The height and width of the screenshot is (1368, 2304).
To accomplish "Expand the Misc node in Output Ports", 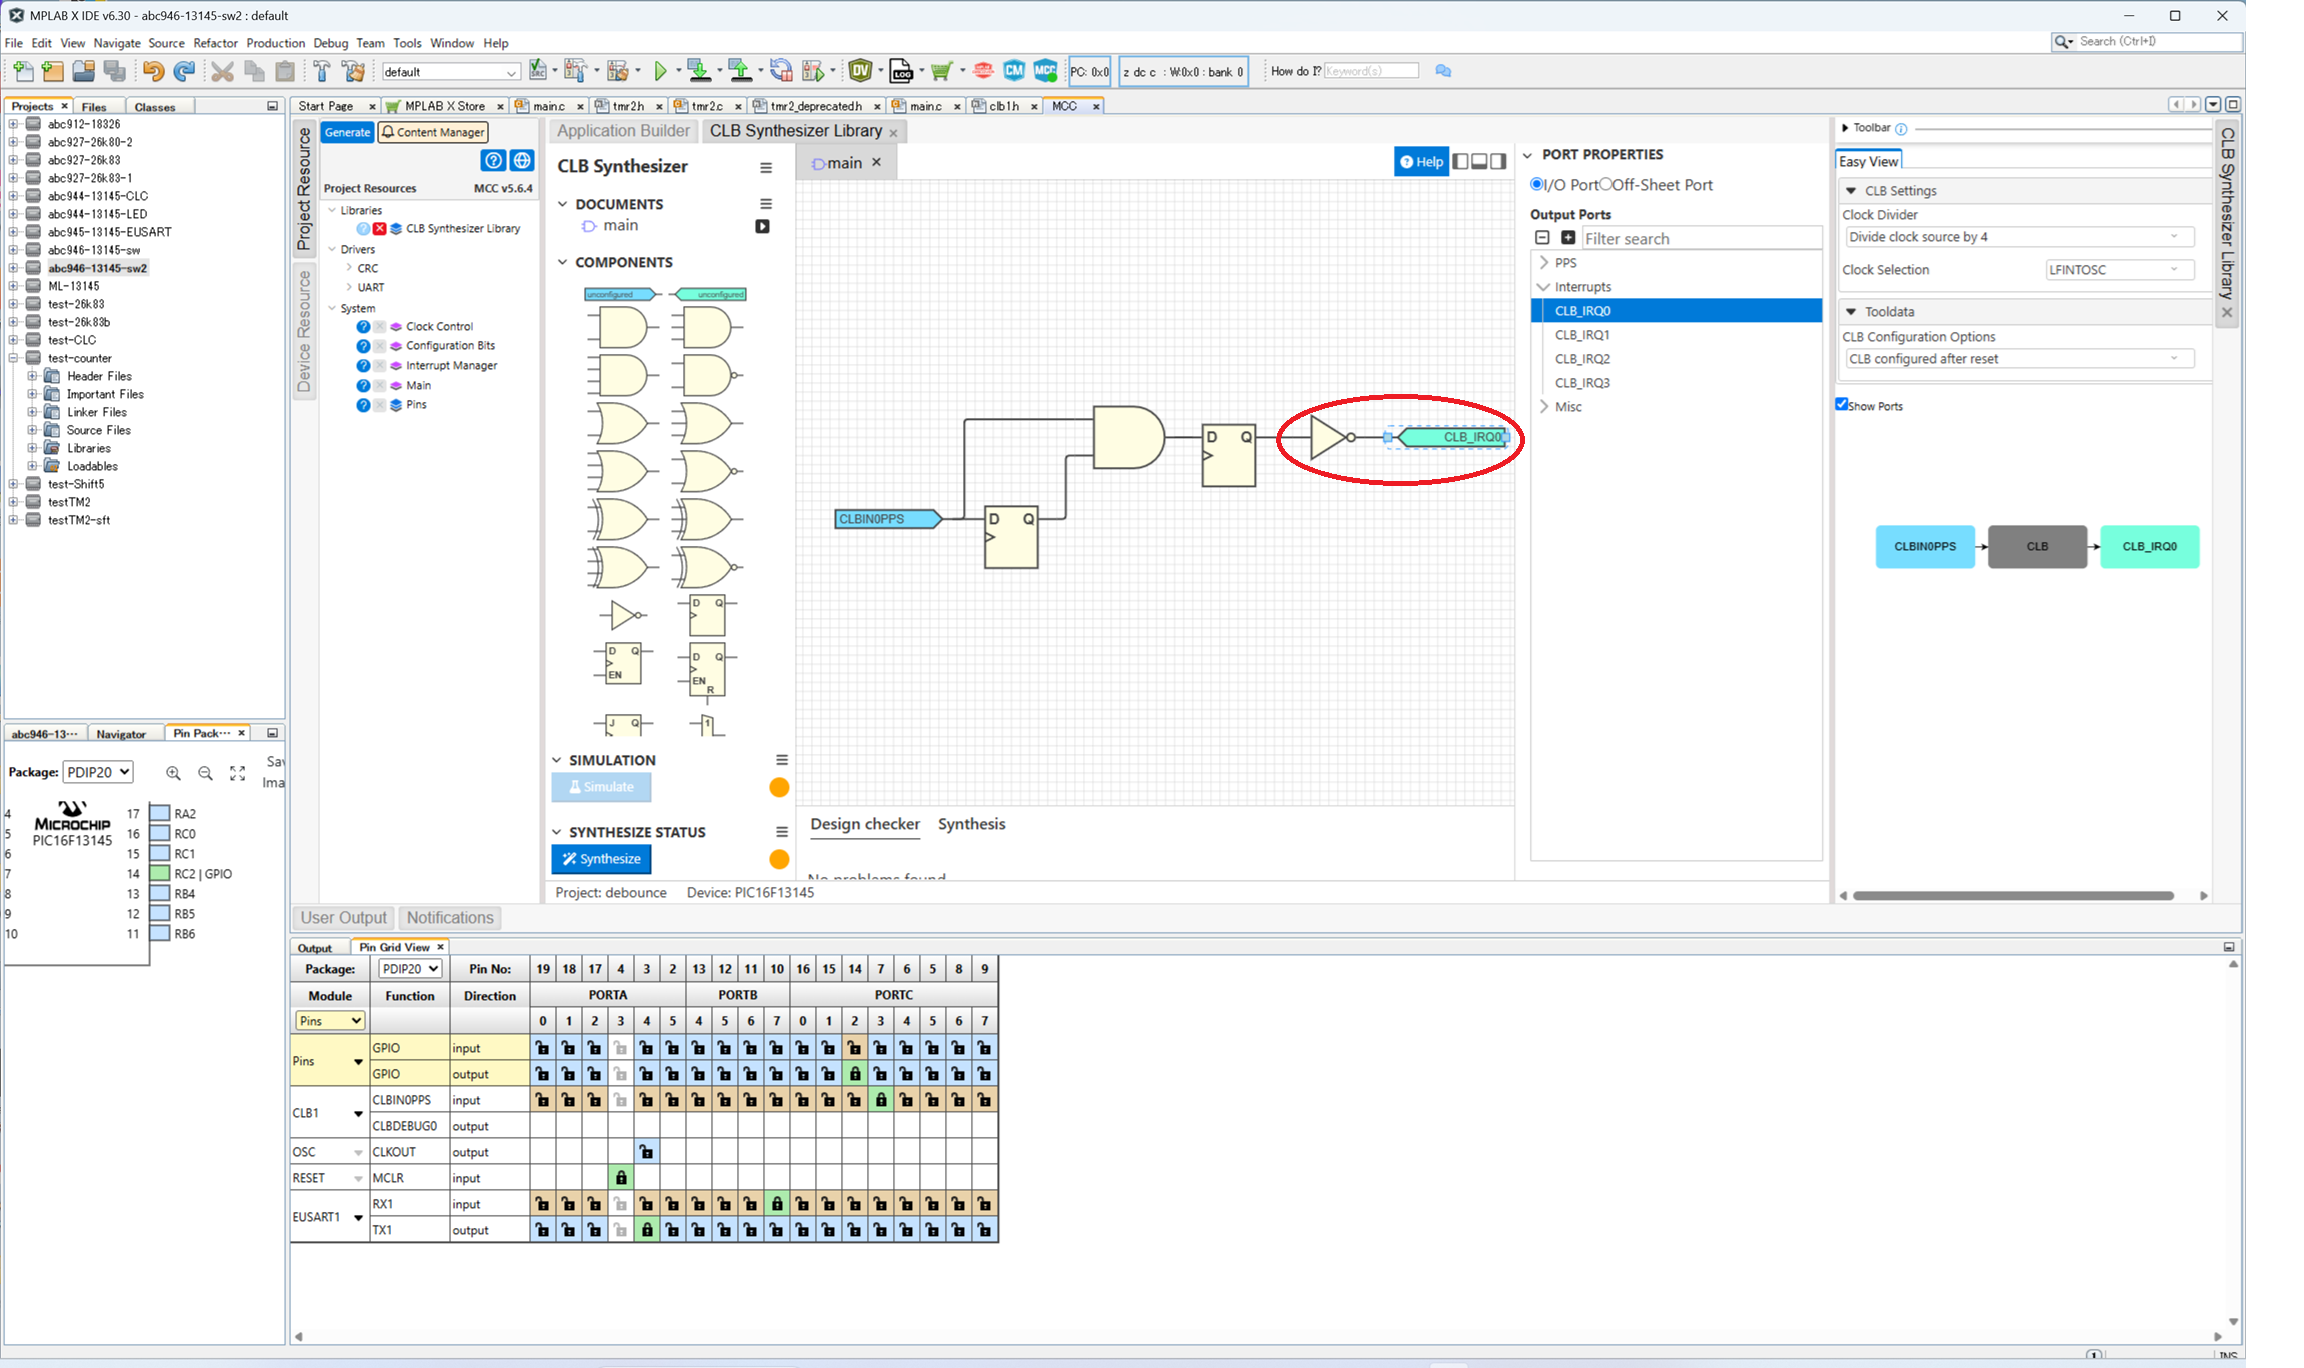I will click(1544, 407).
